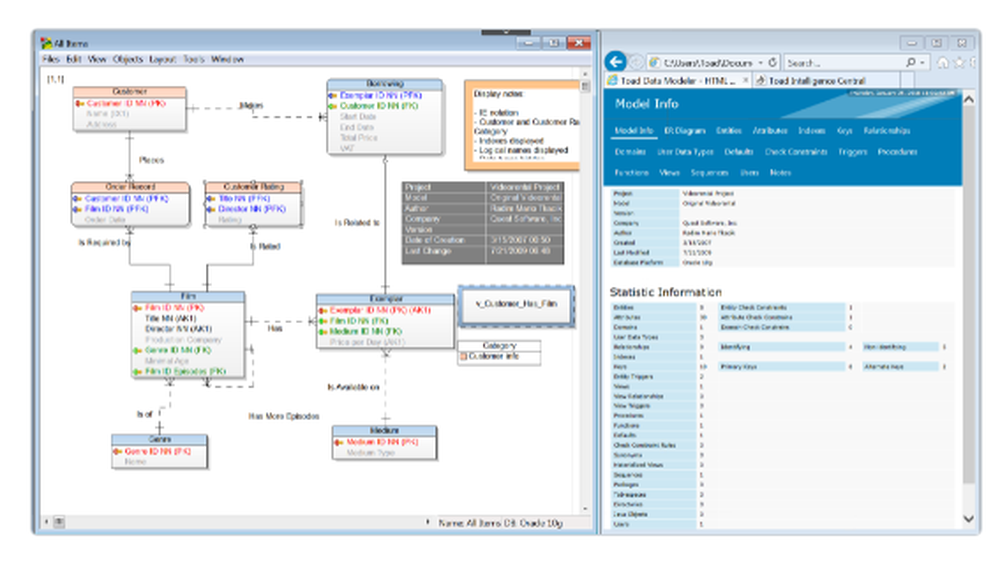Open the Functions report link
1000x564 pixels.
tap(631, 173)
